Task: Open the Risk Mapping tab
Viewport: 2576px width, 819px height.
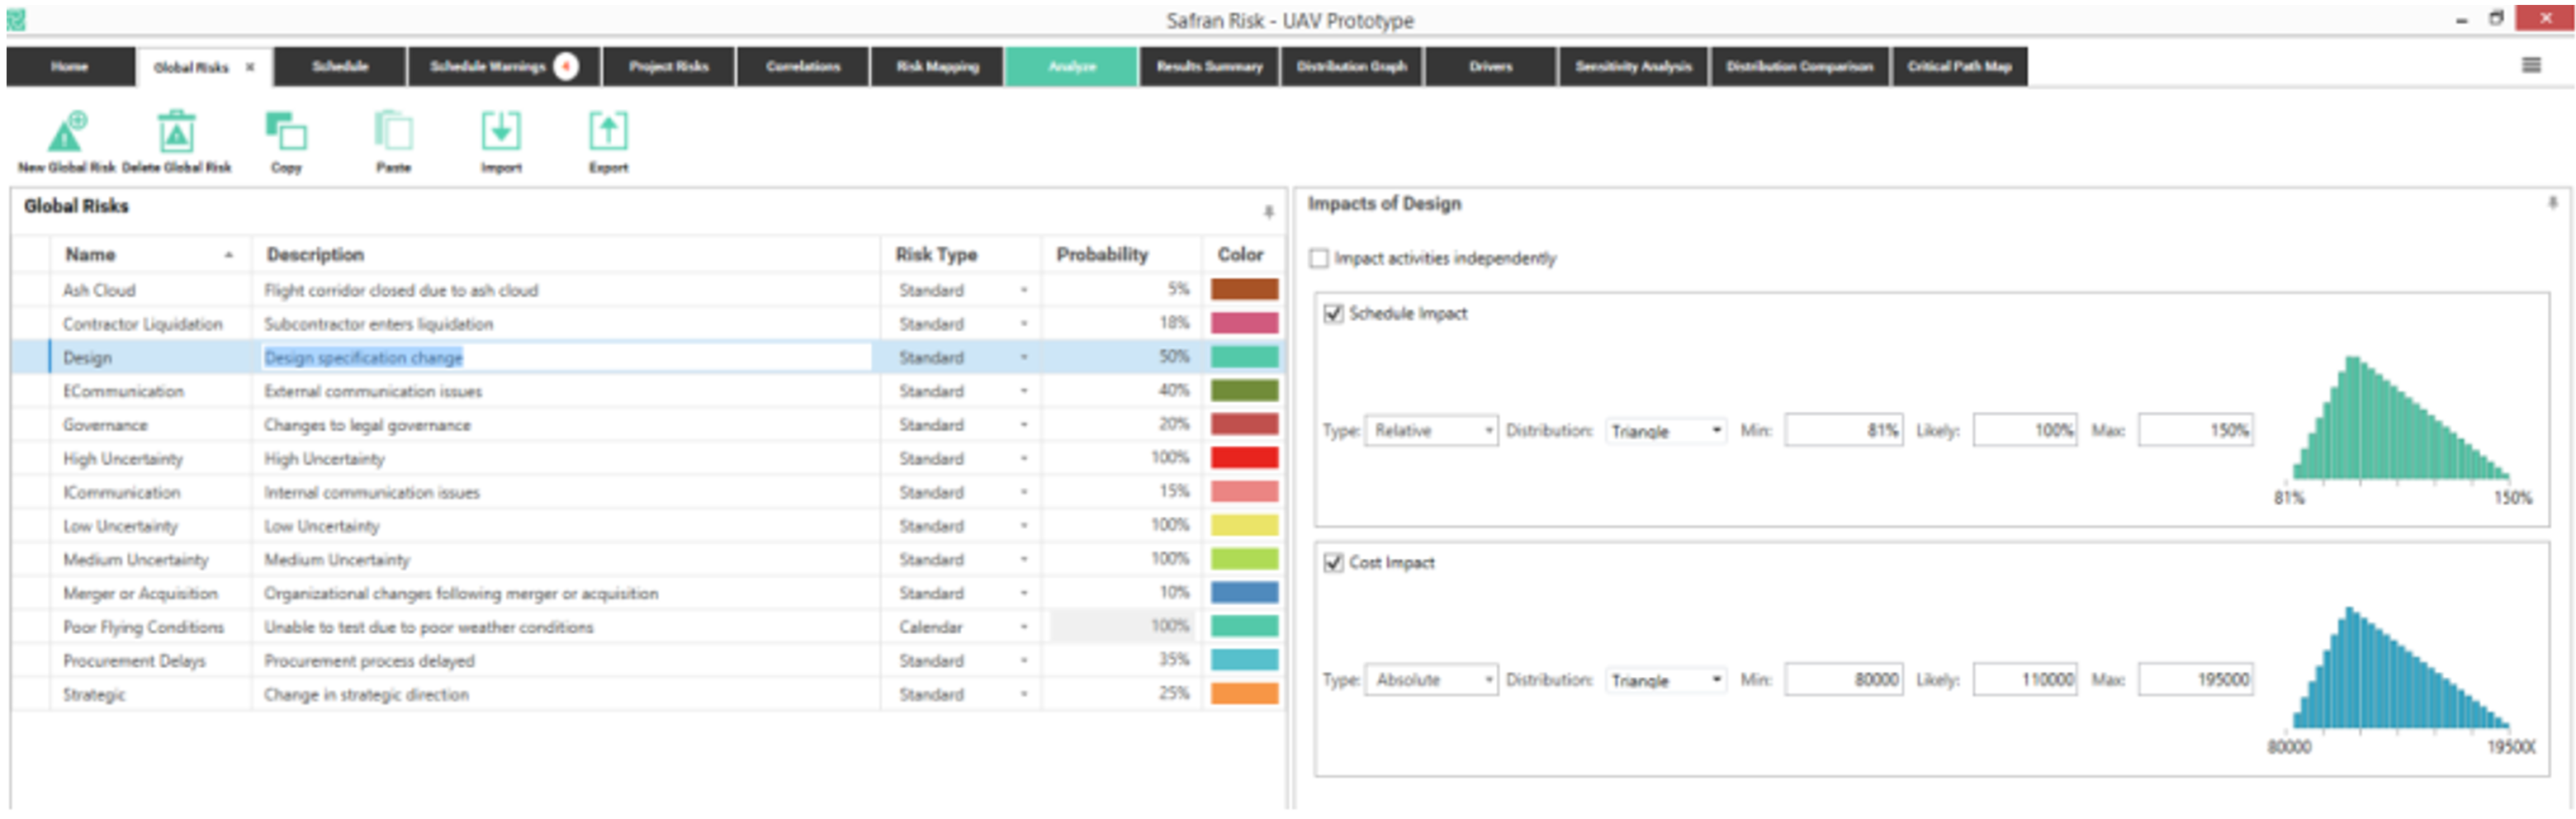Action: [x=937, y=67]
